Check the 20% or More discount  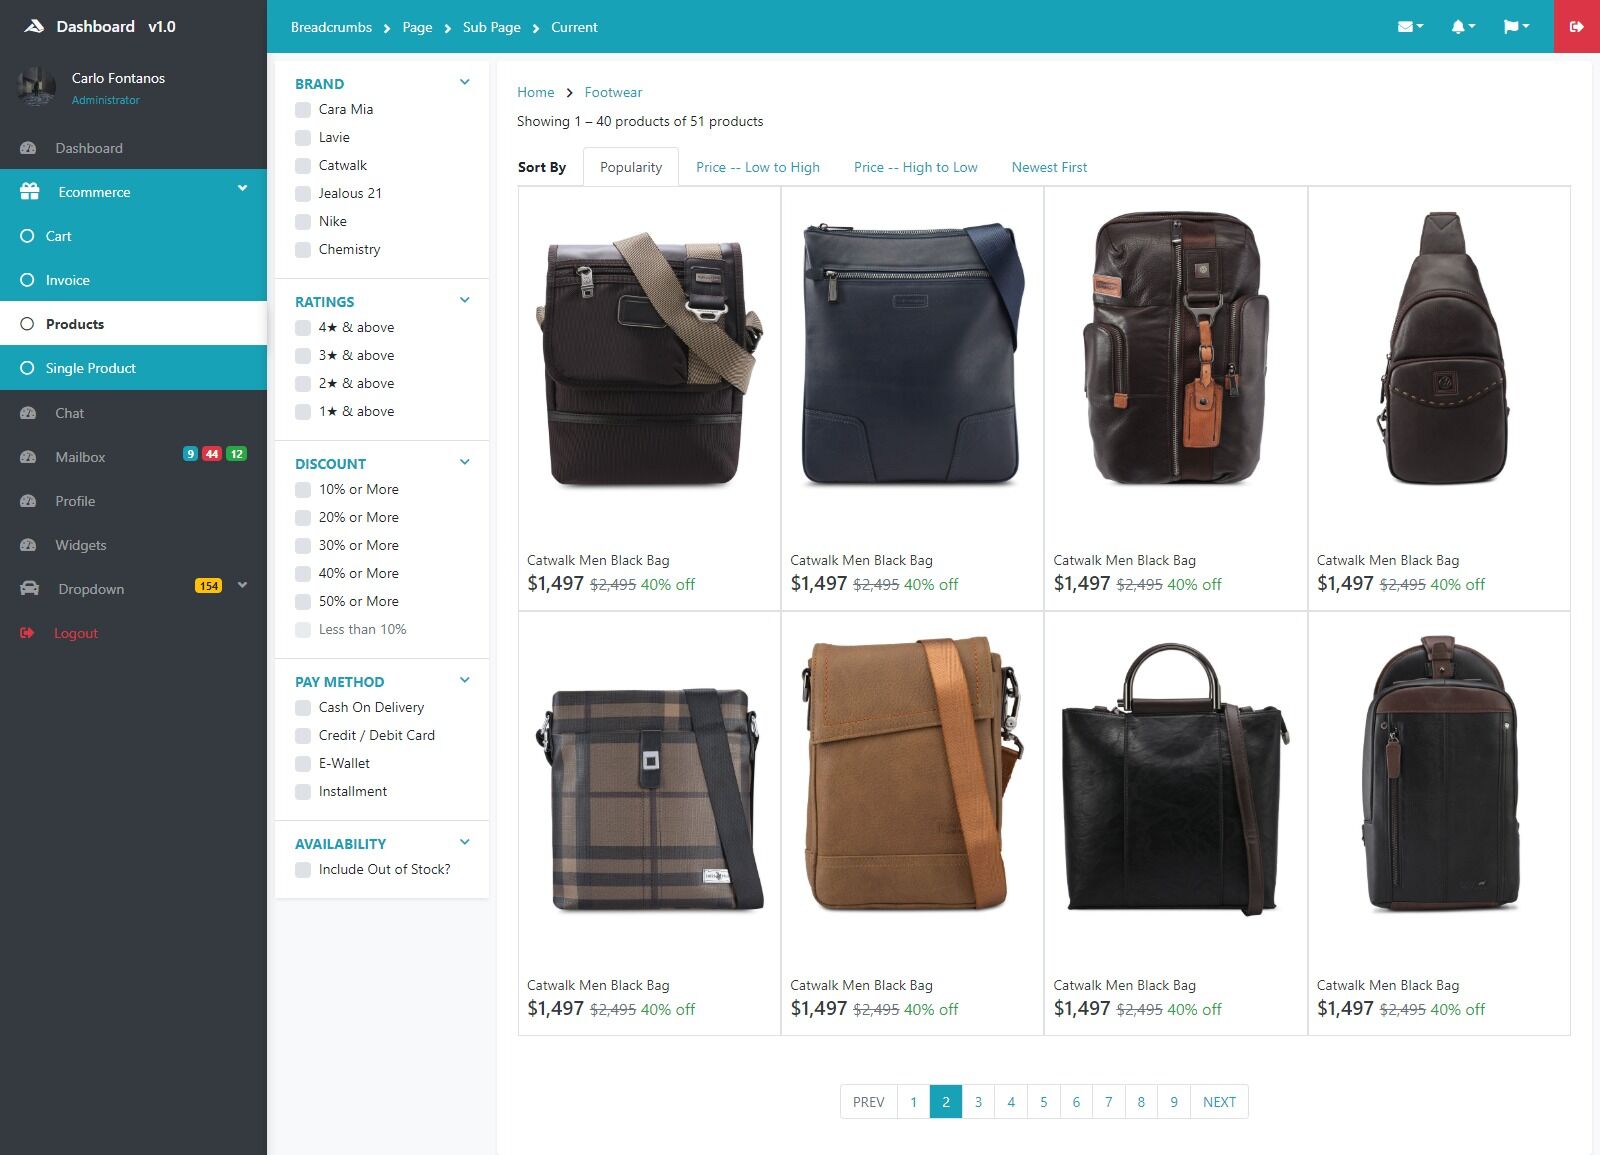[303, 518]
